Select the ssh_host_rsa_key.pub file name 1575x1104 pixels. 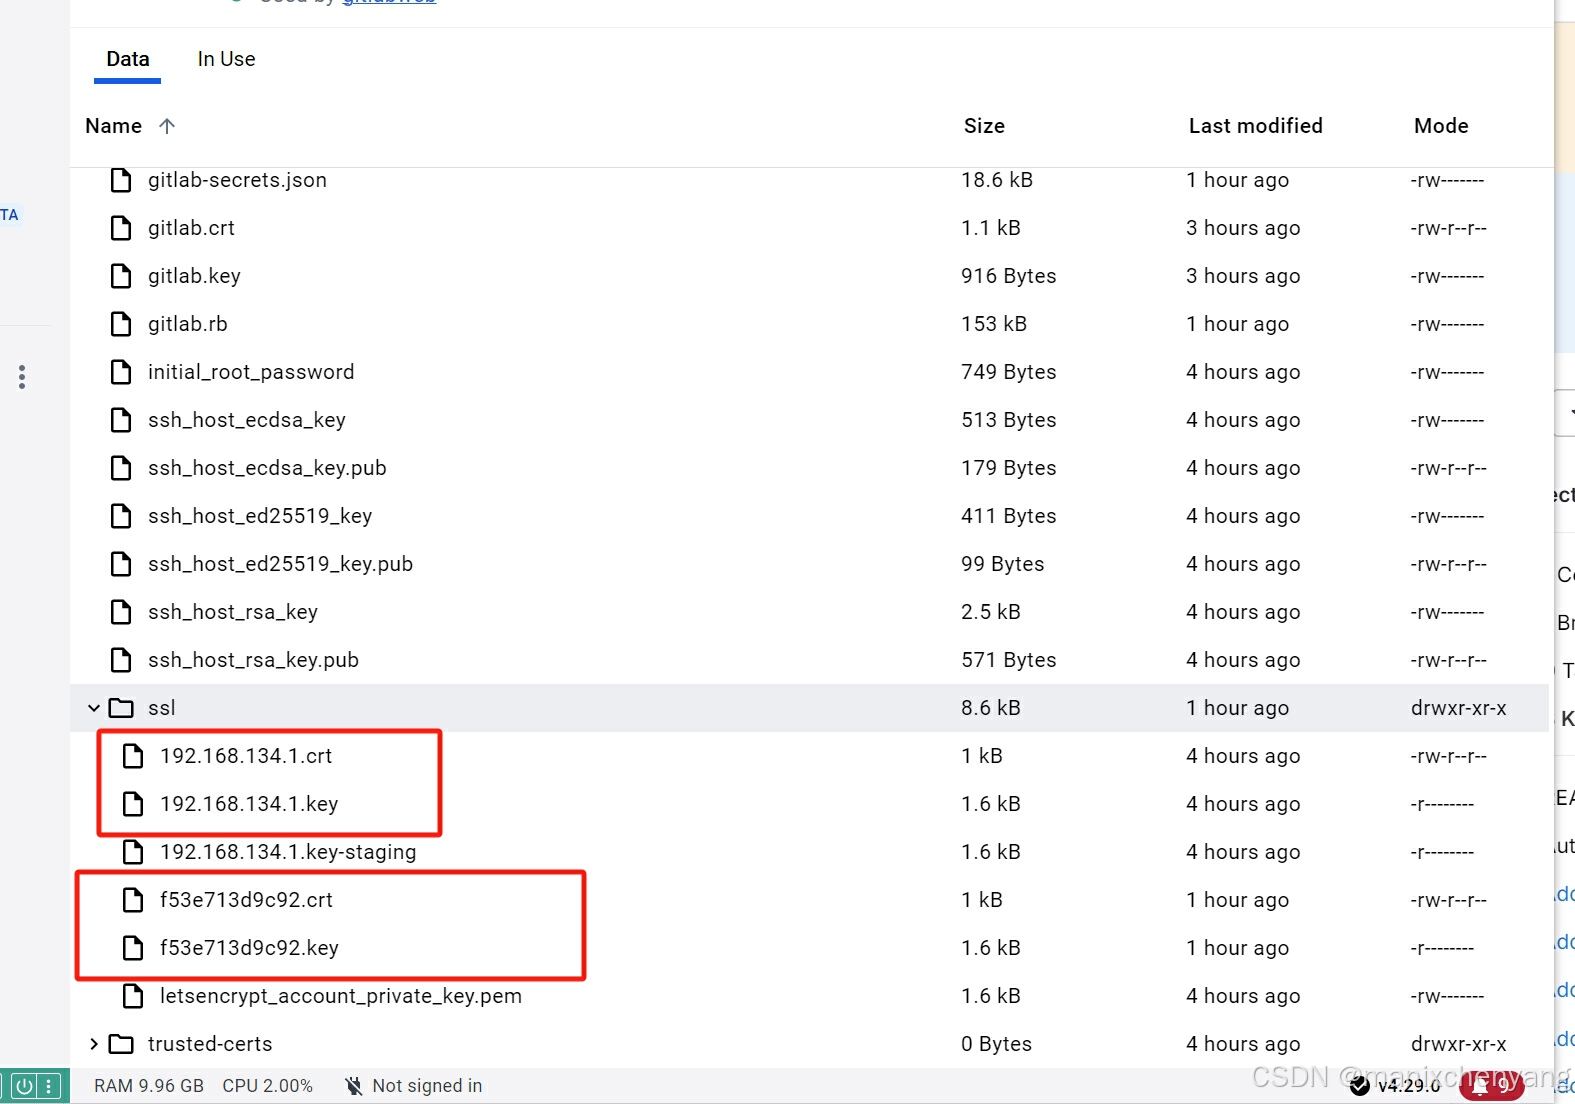pyautogui.click(x=253, y=660)
